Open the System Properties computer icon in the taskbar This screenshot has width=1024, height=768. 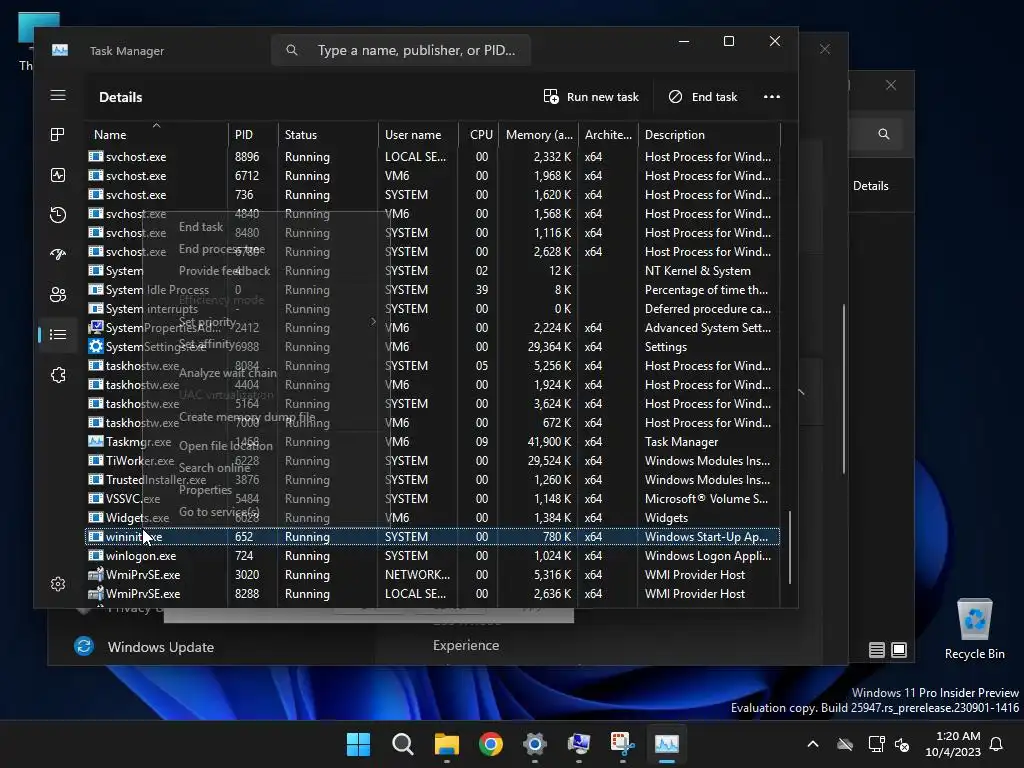click(579, 744)
